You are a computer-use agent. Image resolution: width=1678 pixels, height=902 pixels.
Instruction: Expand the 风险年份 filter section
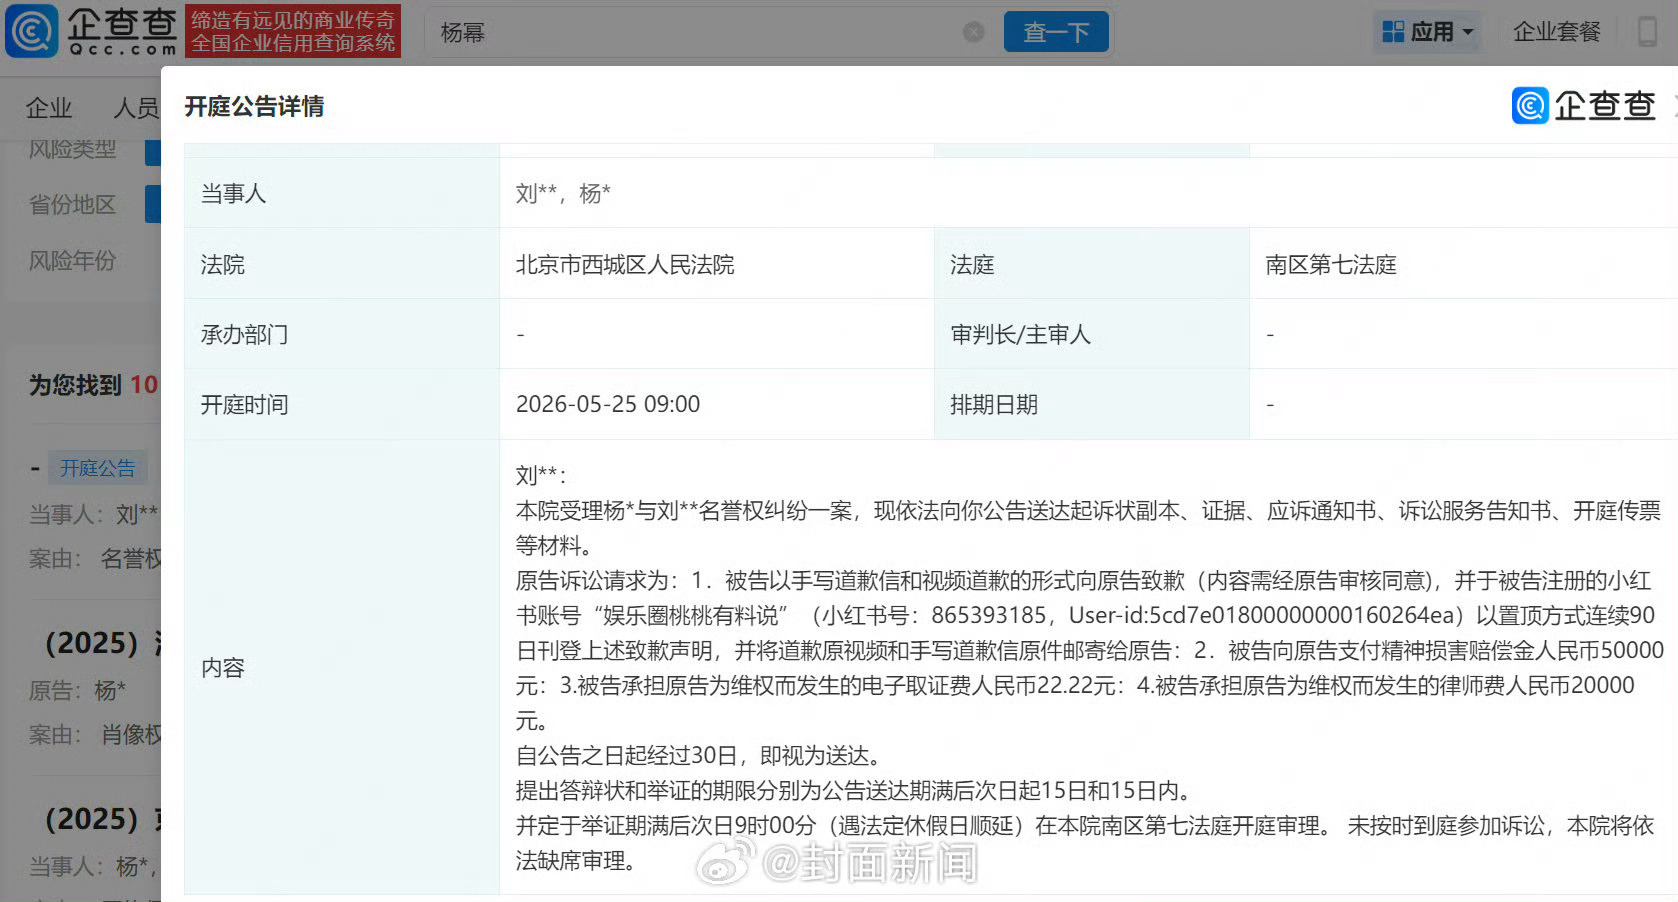tap(73, 260)
